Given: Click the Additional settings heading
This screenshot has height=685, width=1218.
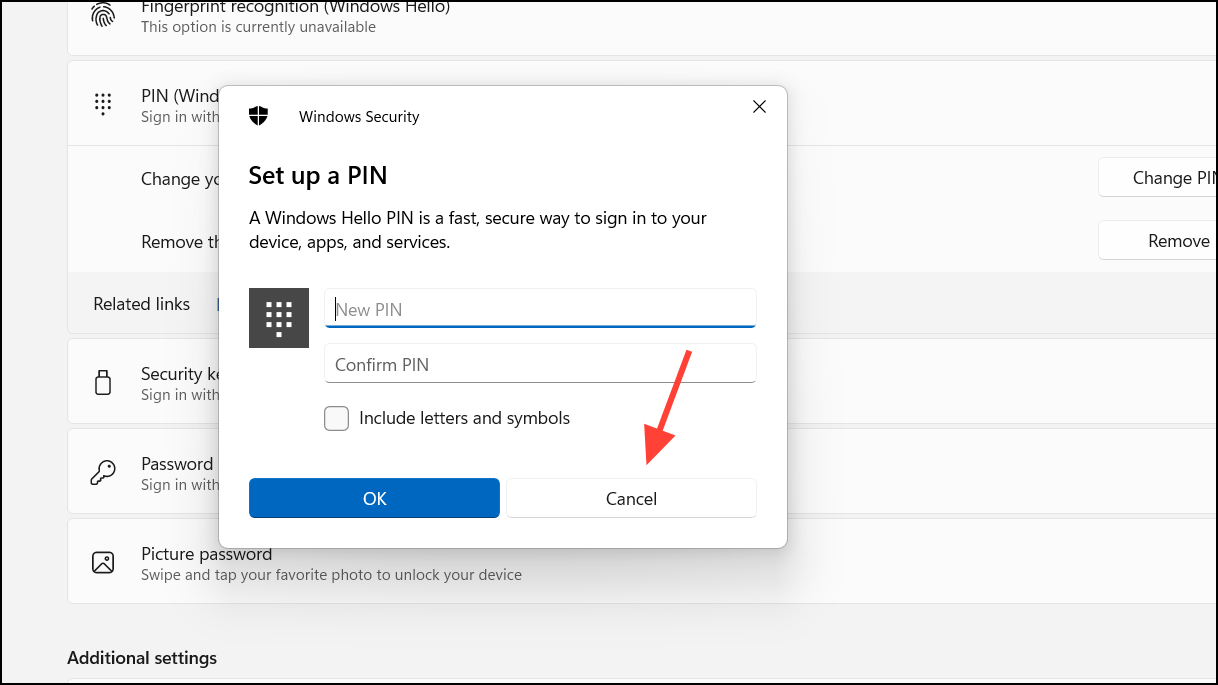Looking at the screenshot, I should pos(141,658).
